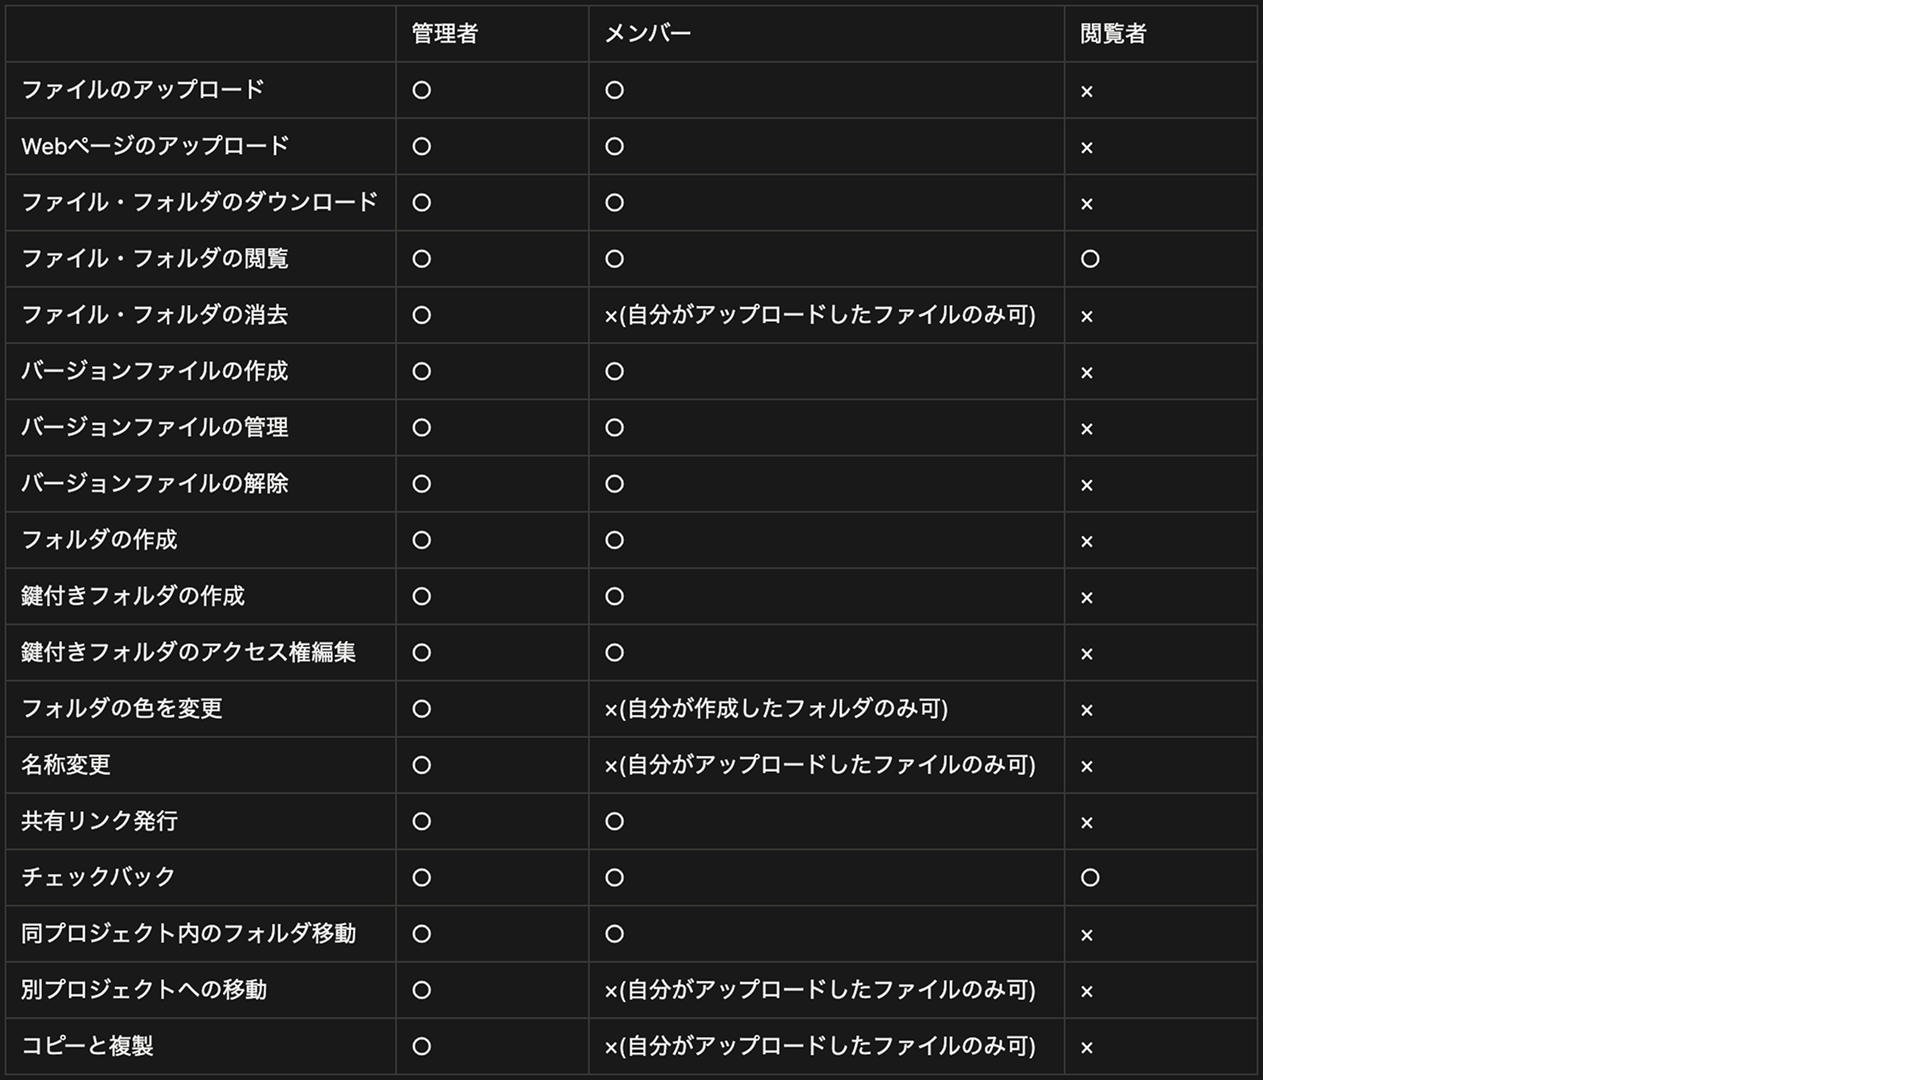The height and width of the screenshot is (1080, 1920).
Task: Click 管理者 circle for 鍵付きフォルダの作成
Action: [422, 597]
